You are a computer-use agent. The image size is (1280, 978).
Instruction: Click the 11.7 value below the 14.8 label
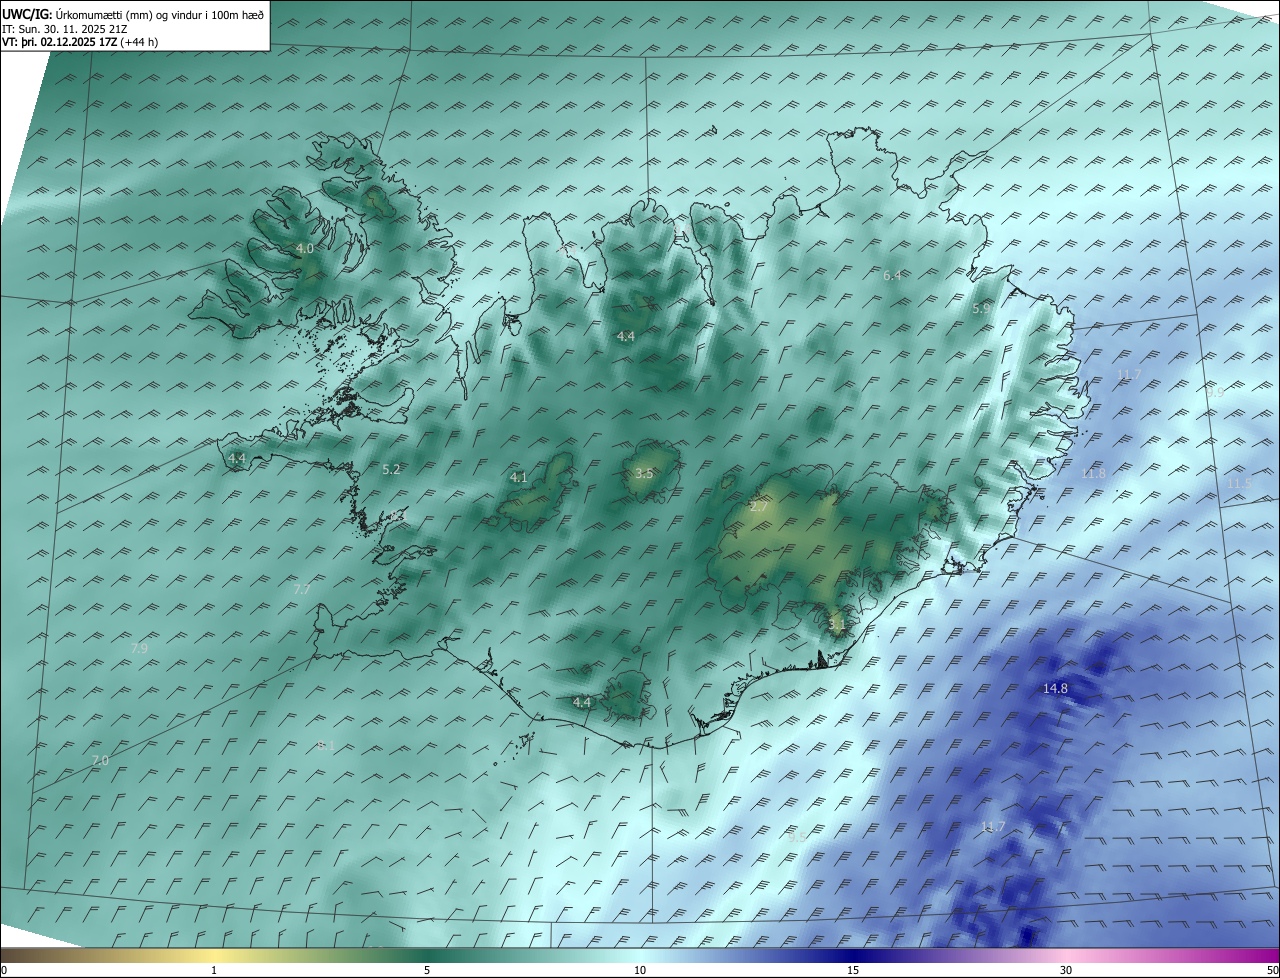click(993, 826)
